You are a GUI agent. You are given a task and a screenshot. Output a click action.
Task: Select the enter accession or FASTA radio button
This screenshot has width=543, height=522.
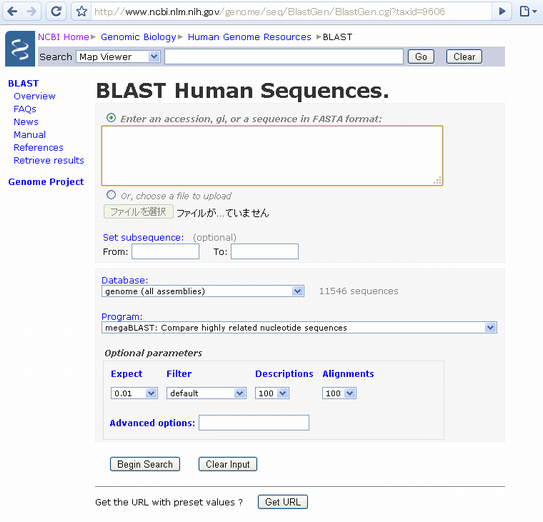point(111,118)
